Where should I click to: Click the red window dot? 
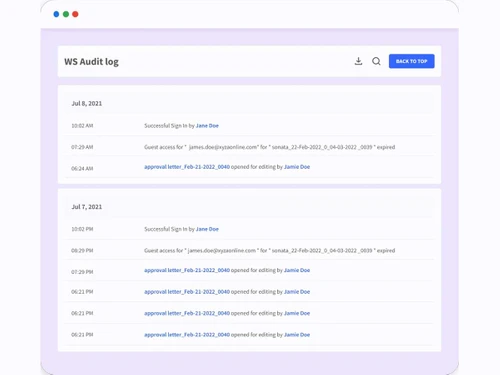[75, 14]
